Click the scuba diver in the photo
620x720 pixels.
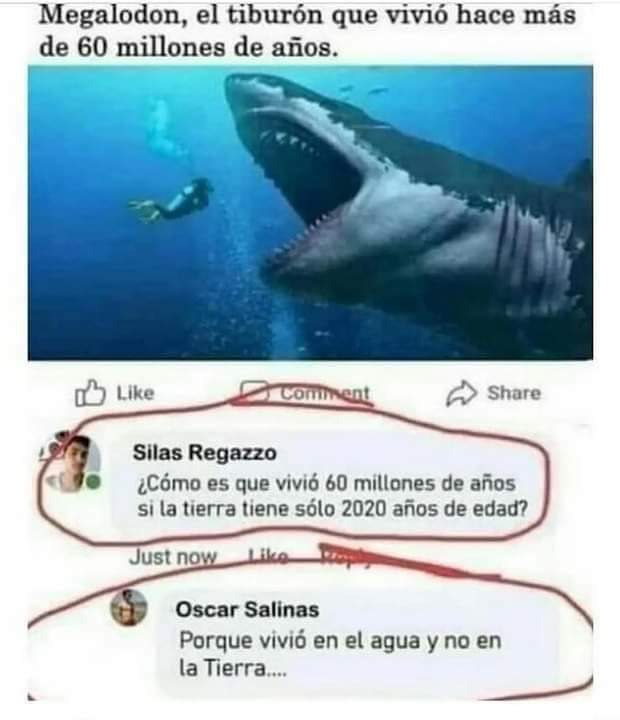tap(172, 200)
